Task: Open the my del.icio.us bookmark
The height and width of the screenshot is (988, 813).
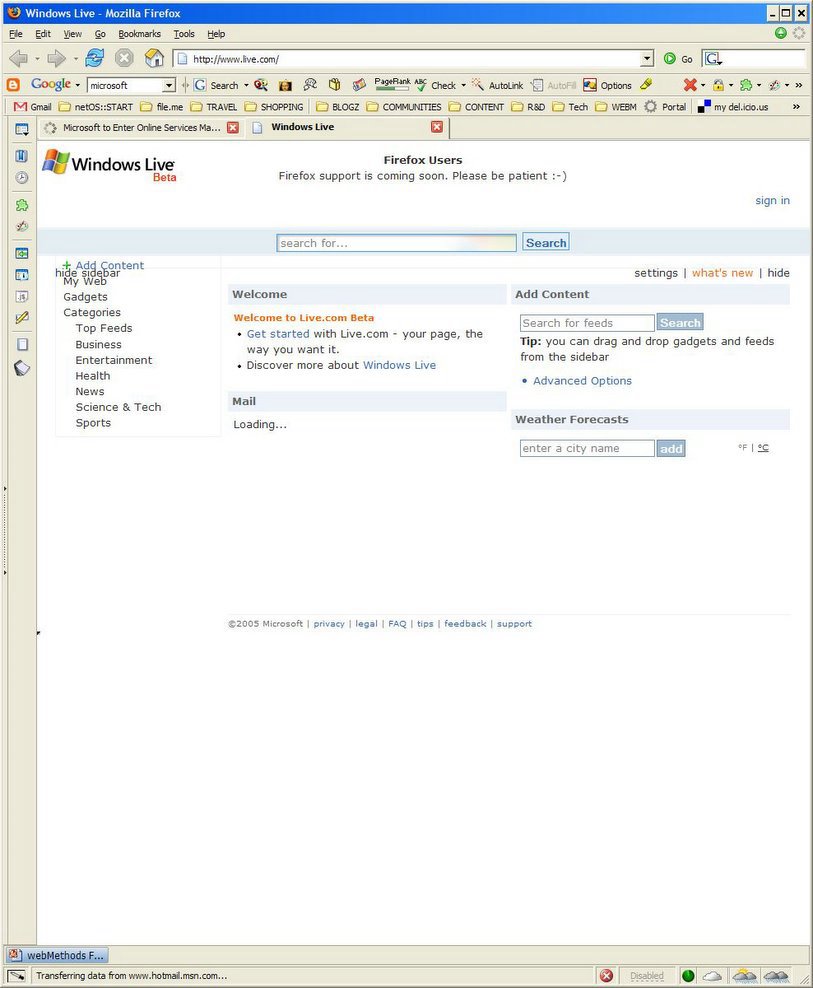Action: point(734,106)
